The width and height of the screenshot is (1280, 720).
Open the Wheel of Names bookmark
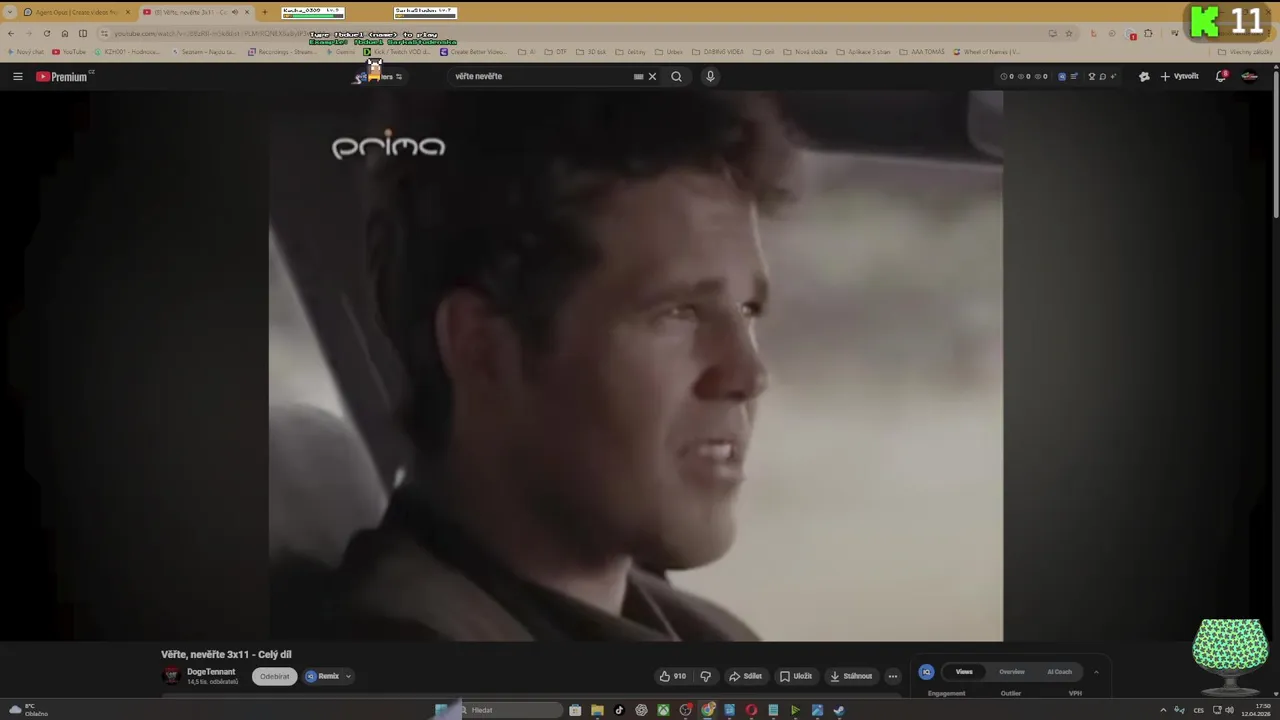click(986, 52)
